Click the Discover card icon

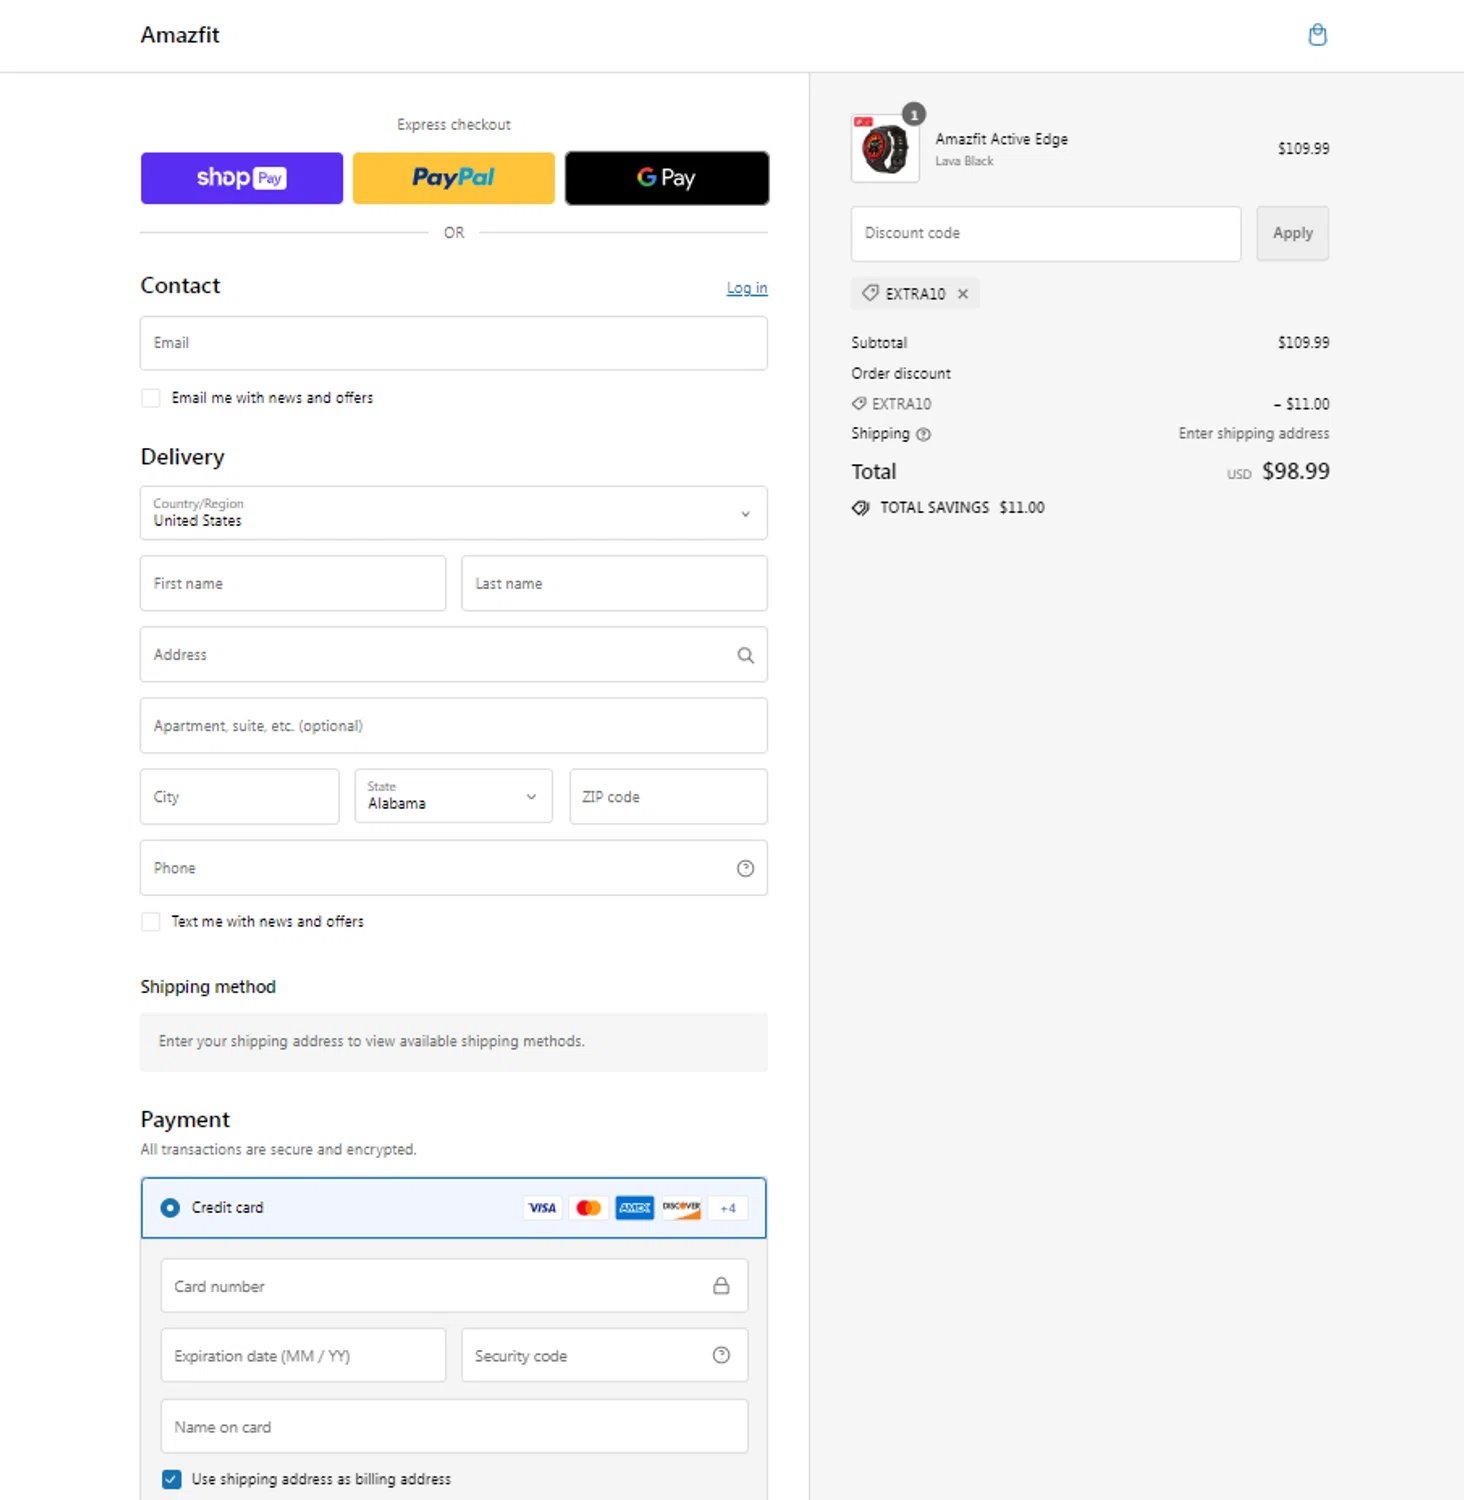point(681,1208)
